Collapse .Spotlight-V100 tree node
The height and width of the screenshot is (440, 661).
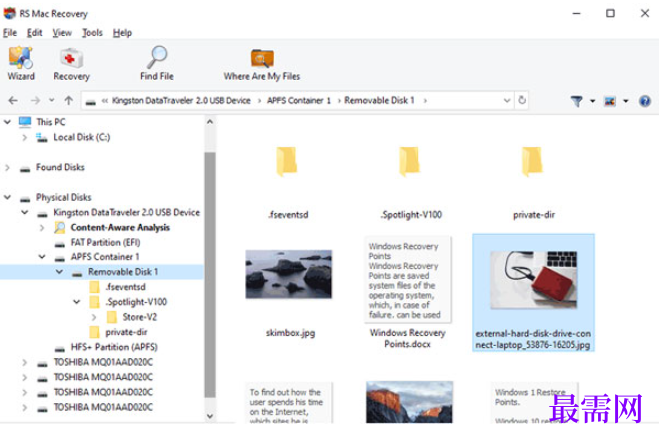tap(76, 302)
